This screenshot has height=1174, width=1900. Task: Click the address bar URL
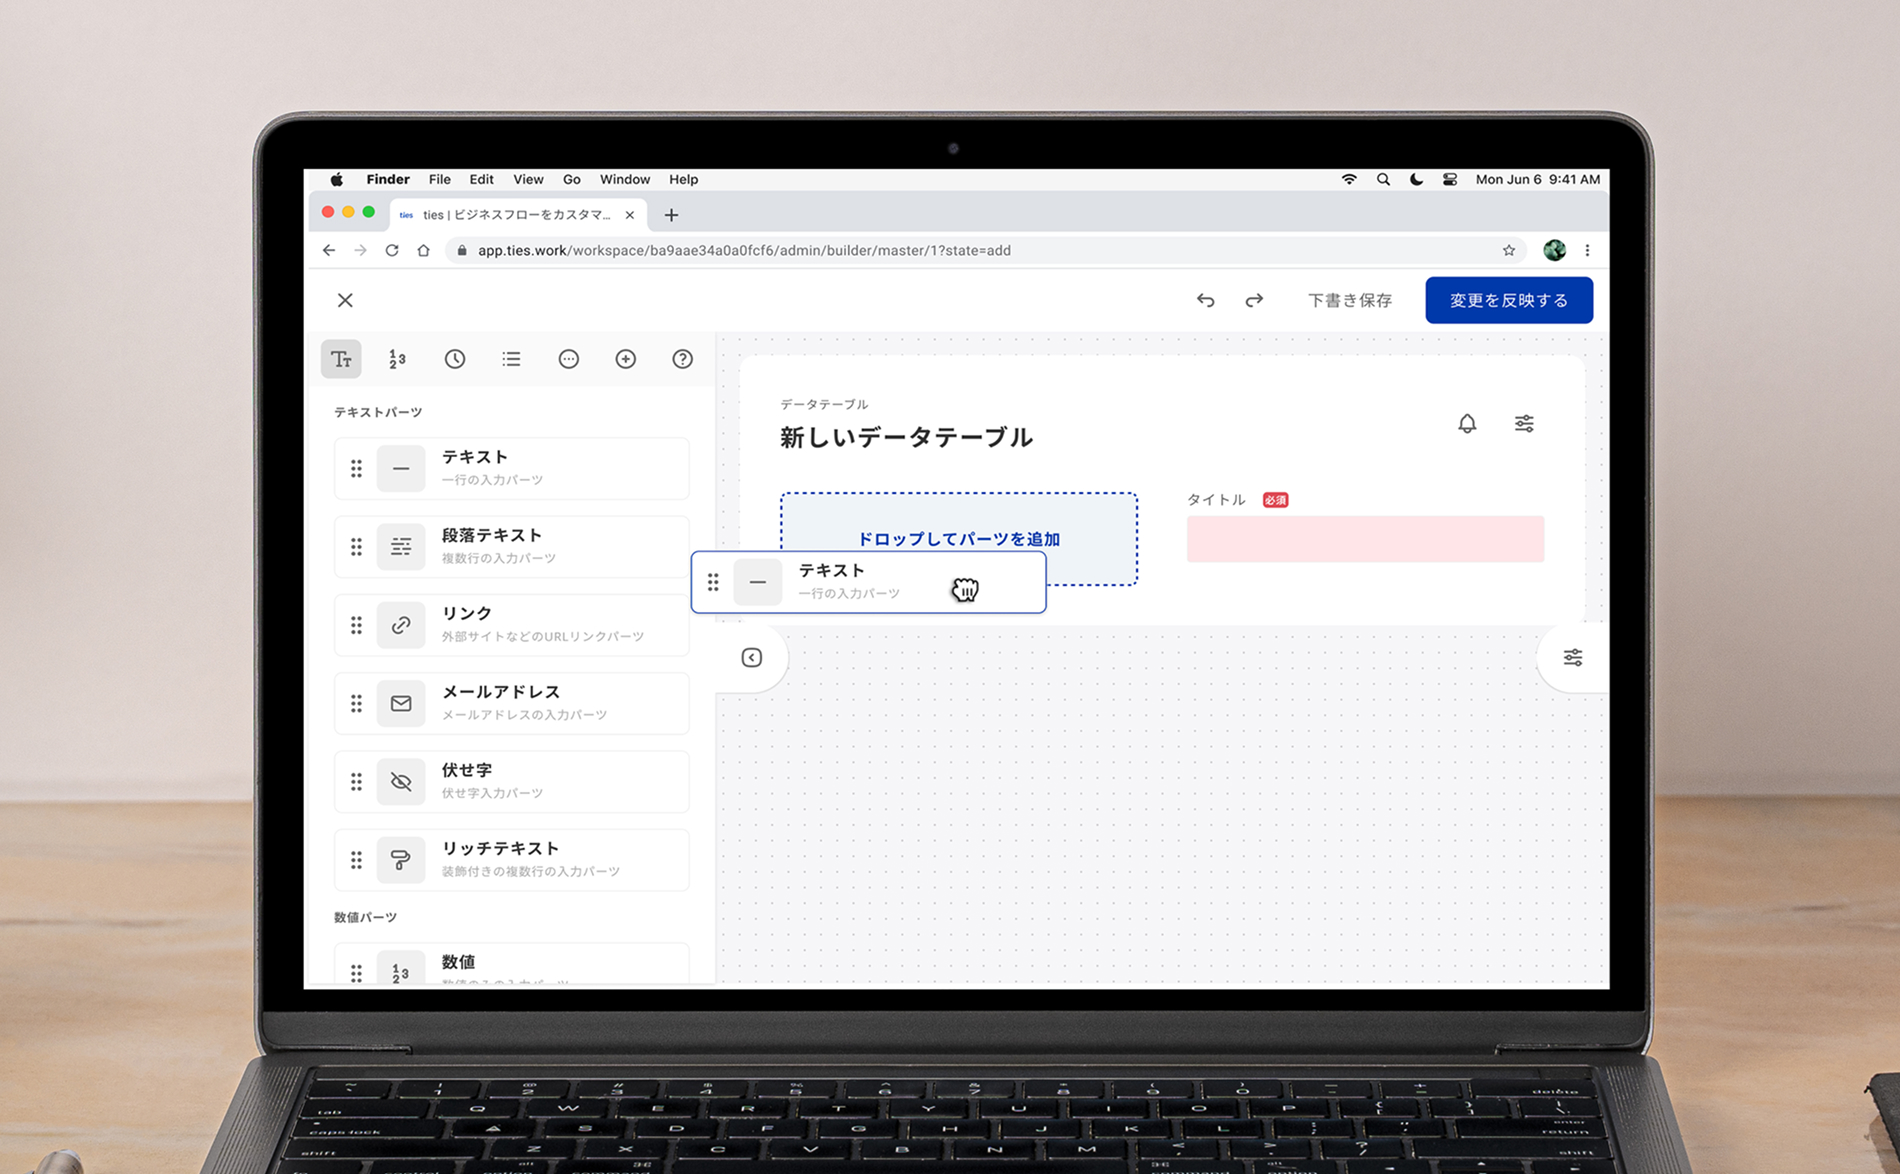point(744,251)
